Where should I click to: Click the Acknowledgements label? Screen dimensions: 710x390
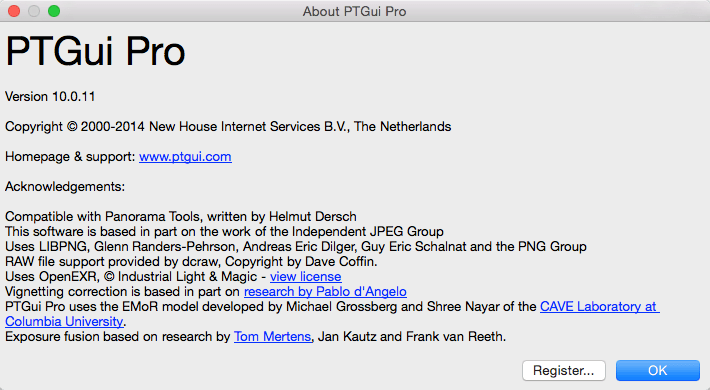click(x=65, y=187)
